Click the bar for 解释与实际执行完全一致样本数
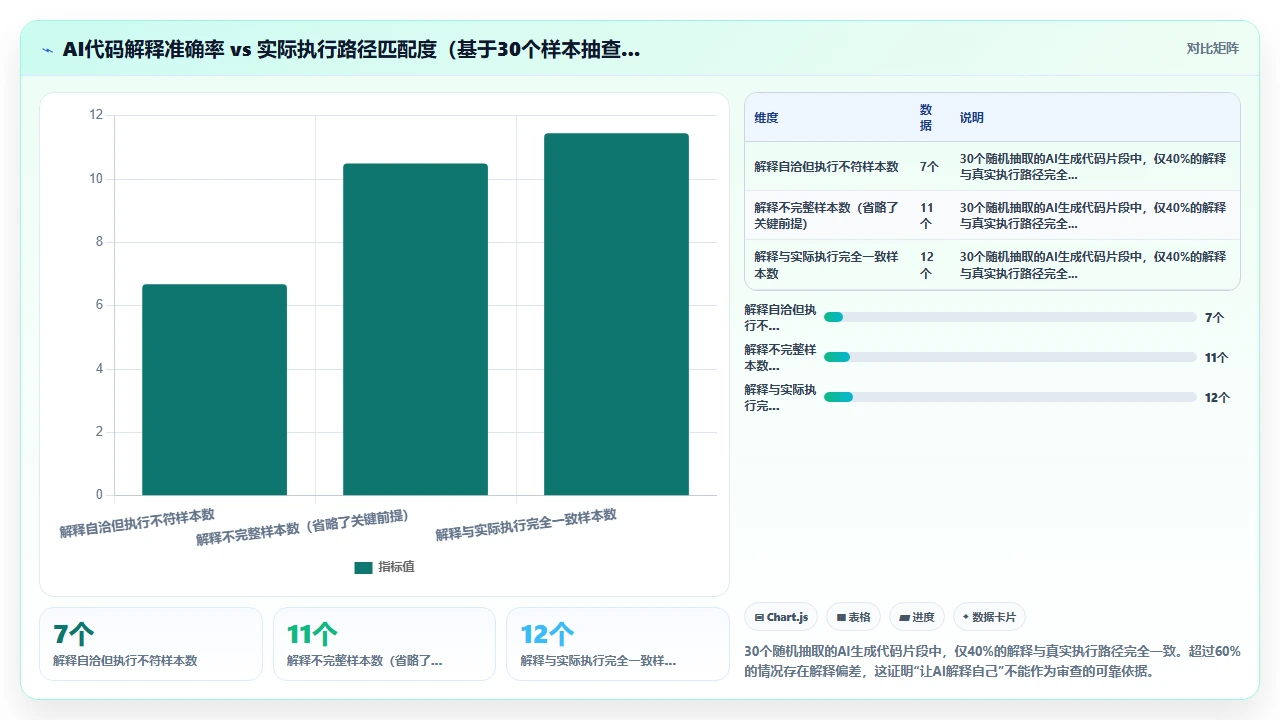This screenshot has height=720, width=1280. pyautogui.click(x=616, y=314)
